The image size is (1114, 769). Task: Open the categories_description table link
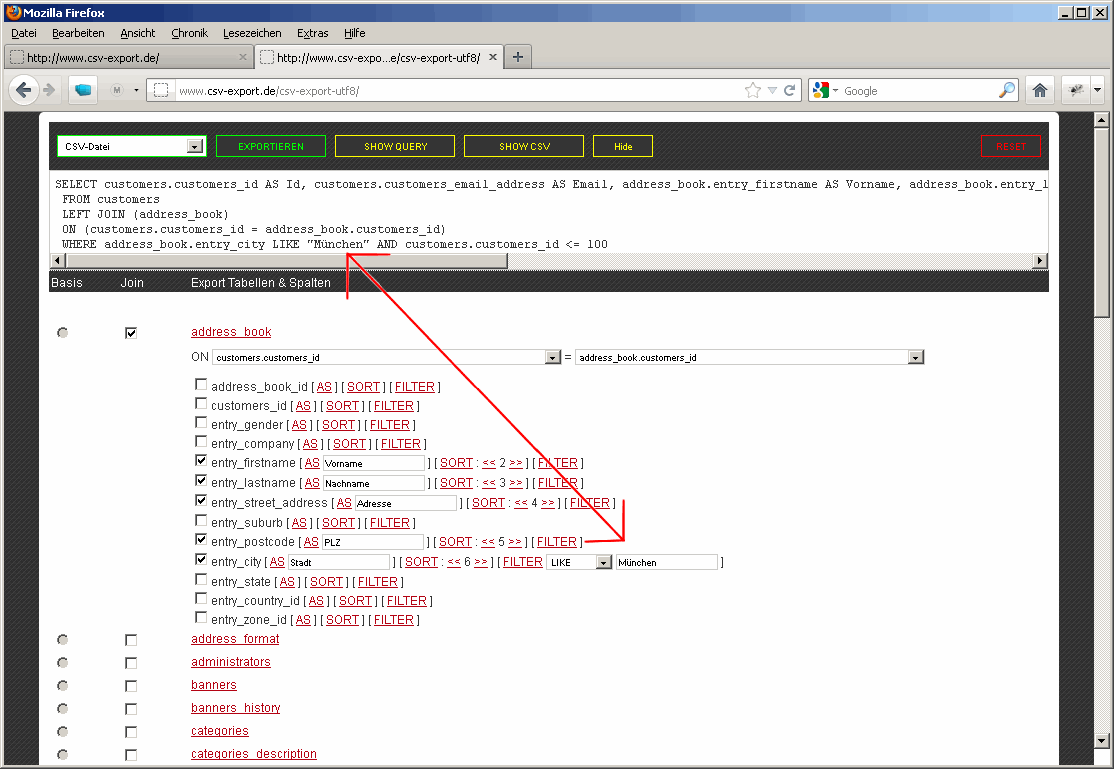pos(254,753)
